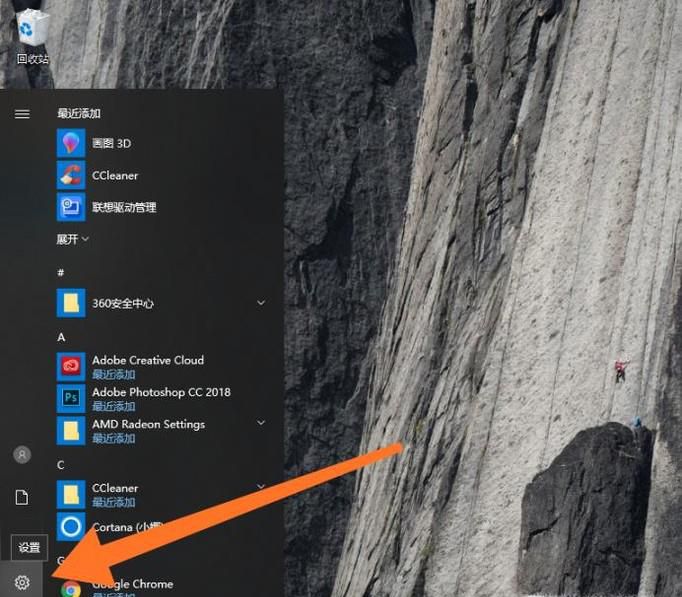Expand the CCleaner folder chevron

coord(261,486)
